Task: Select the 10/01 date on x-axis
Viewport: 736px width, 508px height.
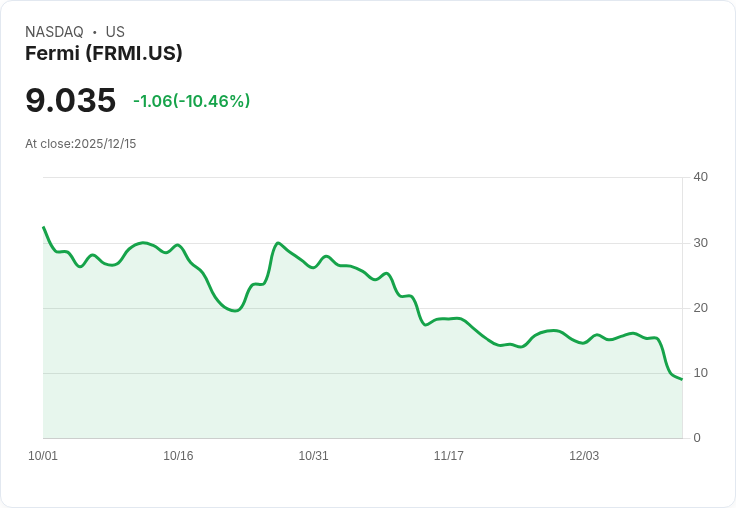Action: pos(43,456)
